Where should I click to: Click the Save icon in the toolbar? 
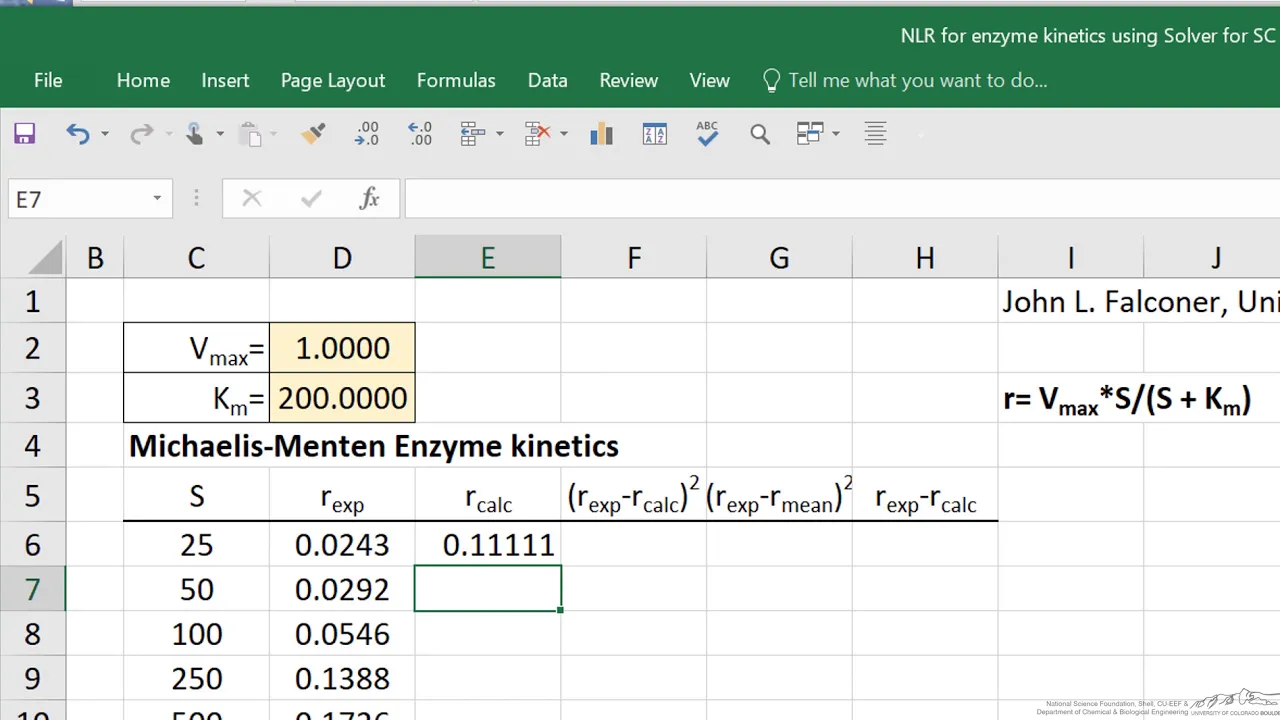tap(24, 134)
